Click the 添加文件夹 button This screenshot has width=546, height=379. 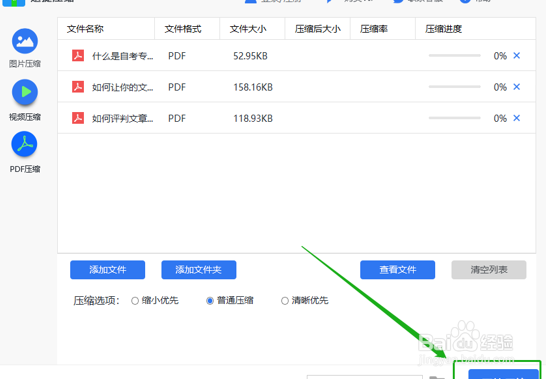tap(199, 270)
